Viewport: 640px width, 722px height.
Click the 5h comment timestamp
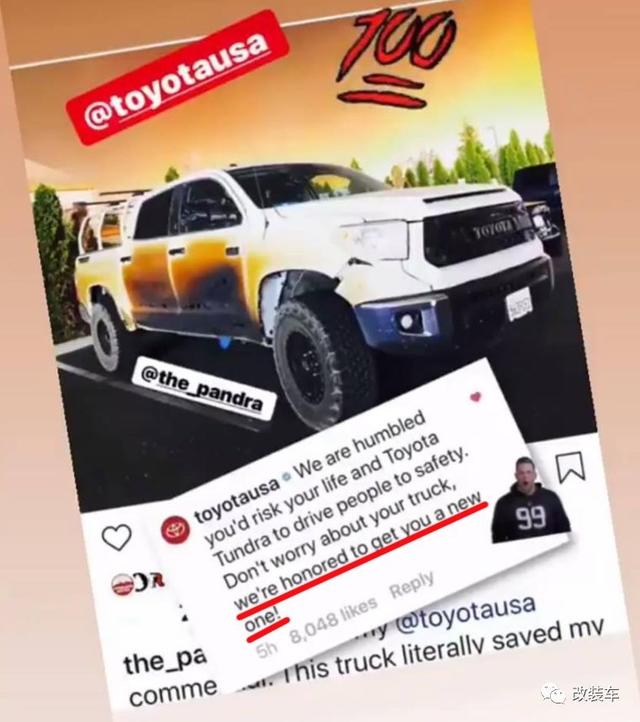click(x=267, y=650)
